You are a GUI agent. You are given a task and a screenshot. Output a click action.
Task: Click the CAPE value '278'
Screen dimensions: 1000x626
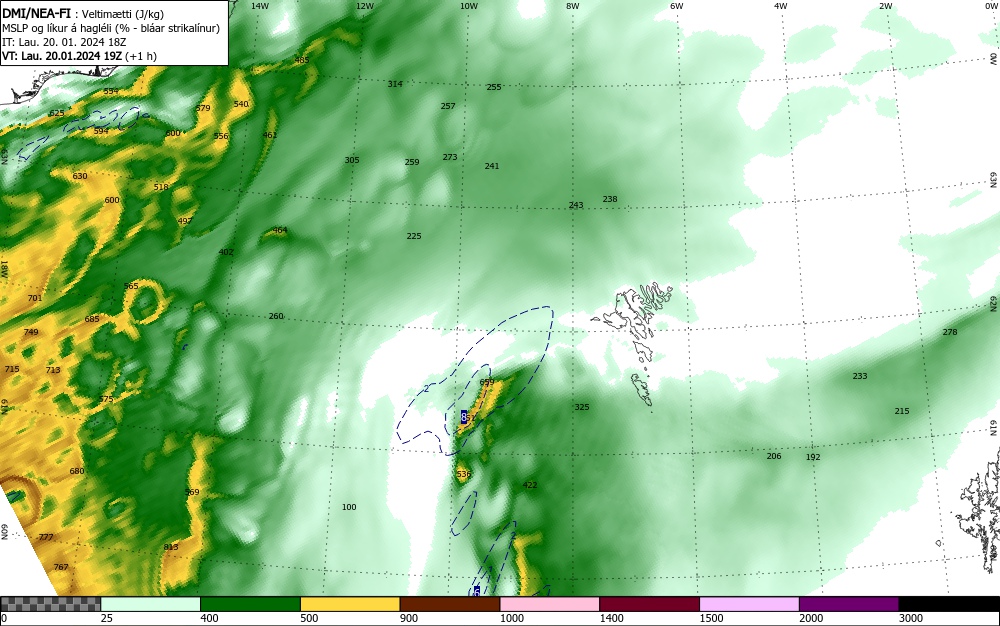(x=950, y=332)
